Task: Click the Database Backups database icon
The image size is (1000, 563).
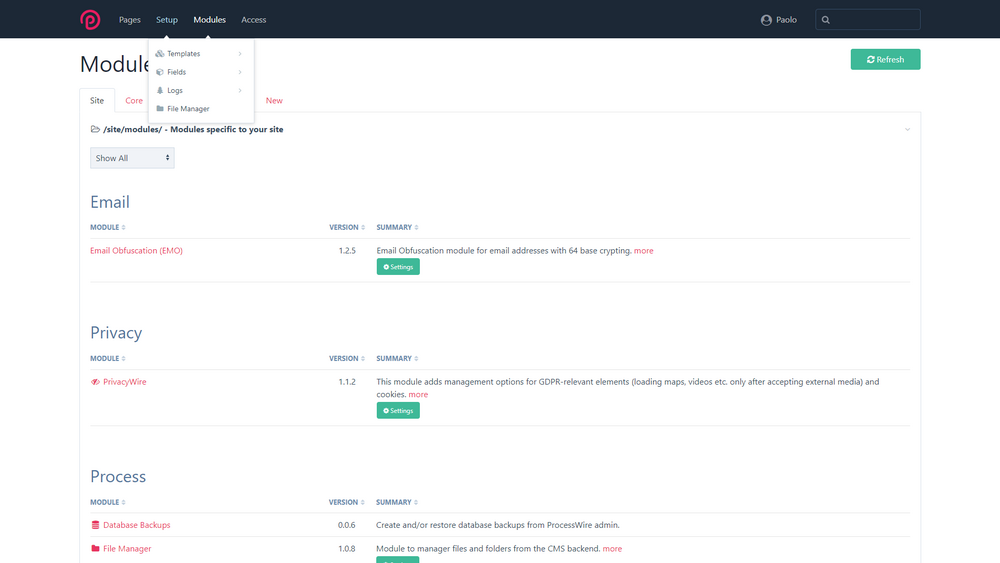Action: [95, 525]
